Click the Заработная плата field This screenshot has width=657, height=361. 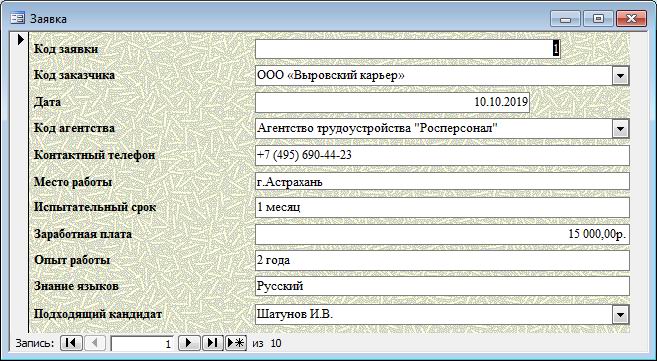click(442, 234)
